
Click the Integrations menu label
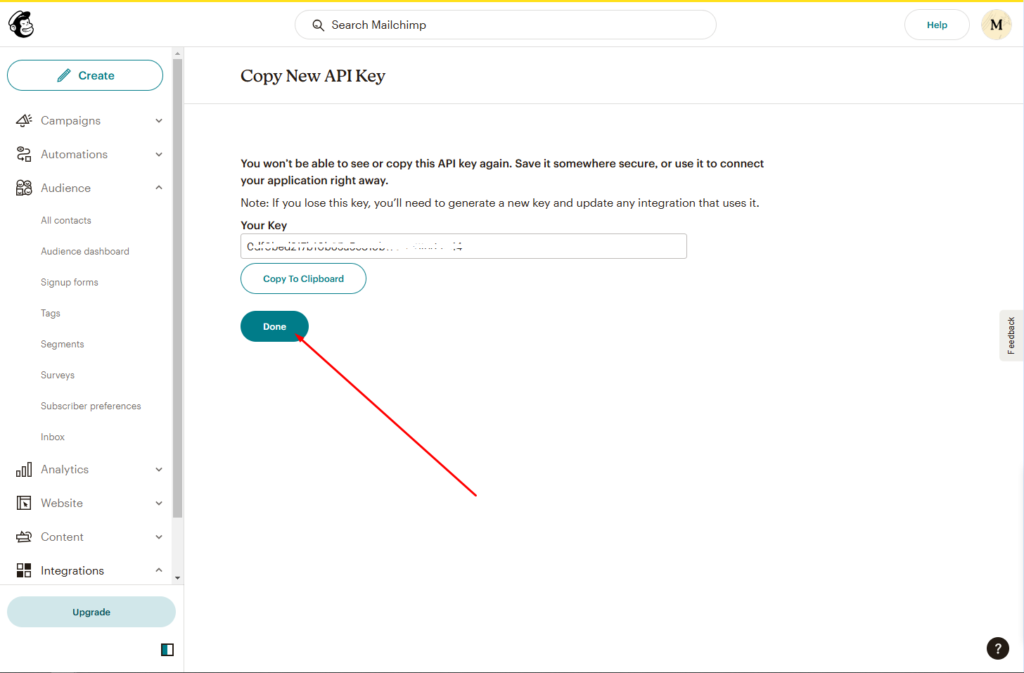click(x=72, y=571)
